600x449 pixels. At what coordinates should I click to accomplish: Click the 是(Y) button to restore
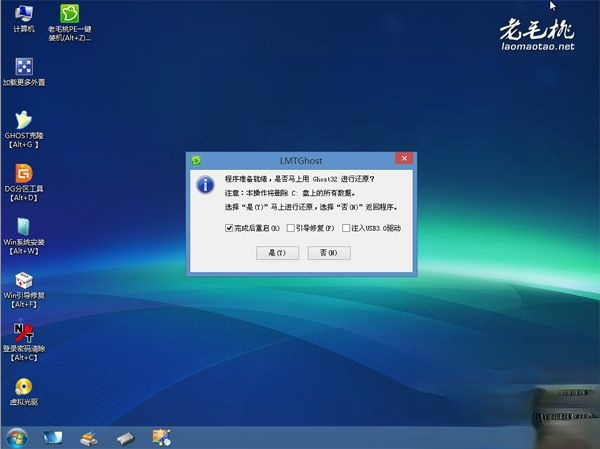tap(277, 253)
